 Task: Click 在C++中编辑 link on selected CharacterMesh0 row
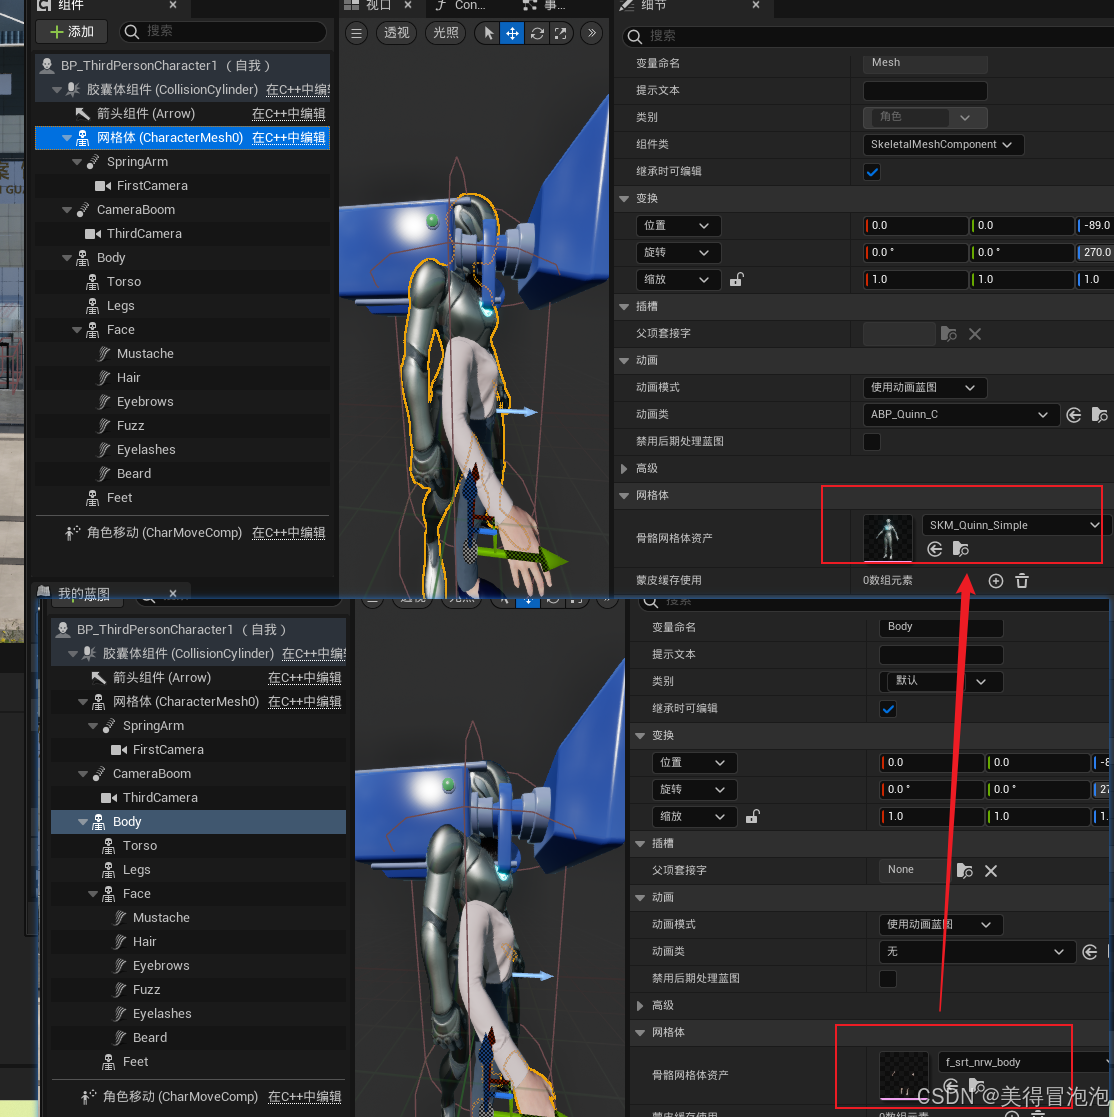click(288, 138)
